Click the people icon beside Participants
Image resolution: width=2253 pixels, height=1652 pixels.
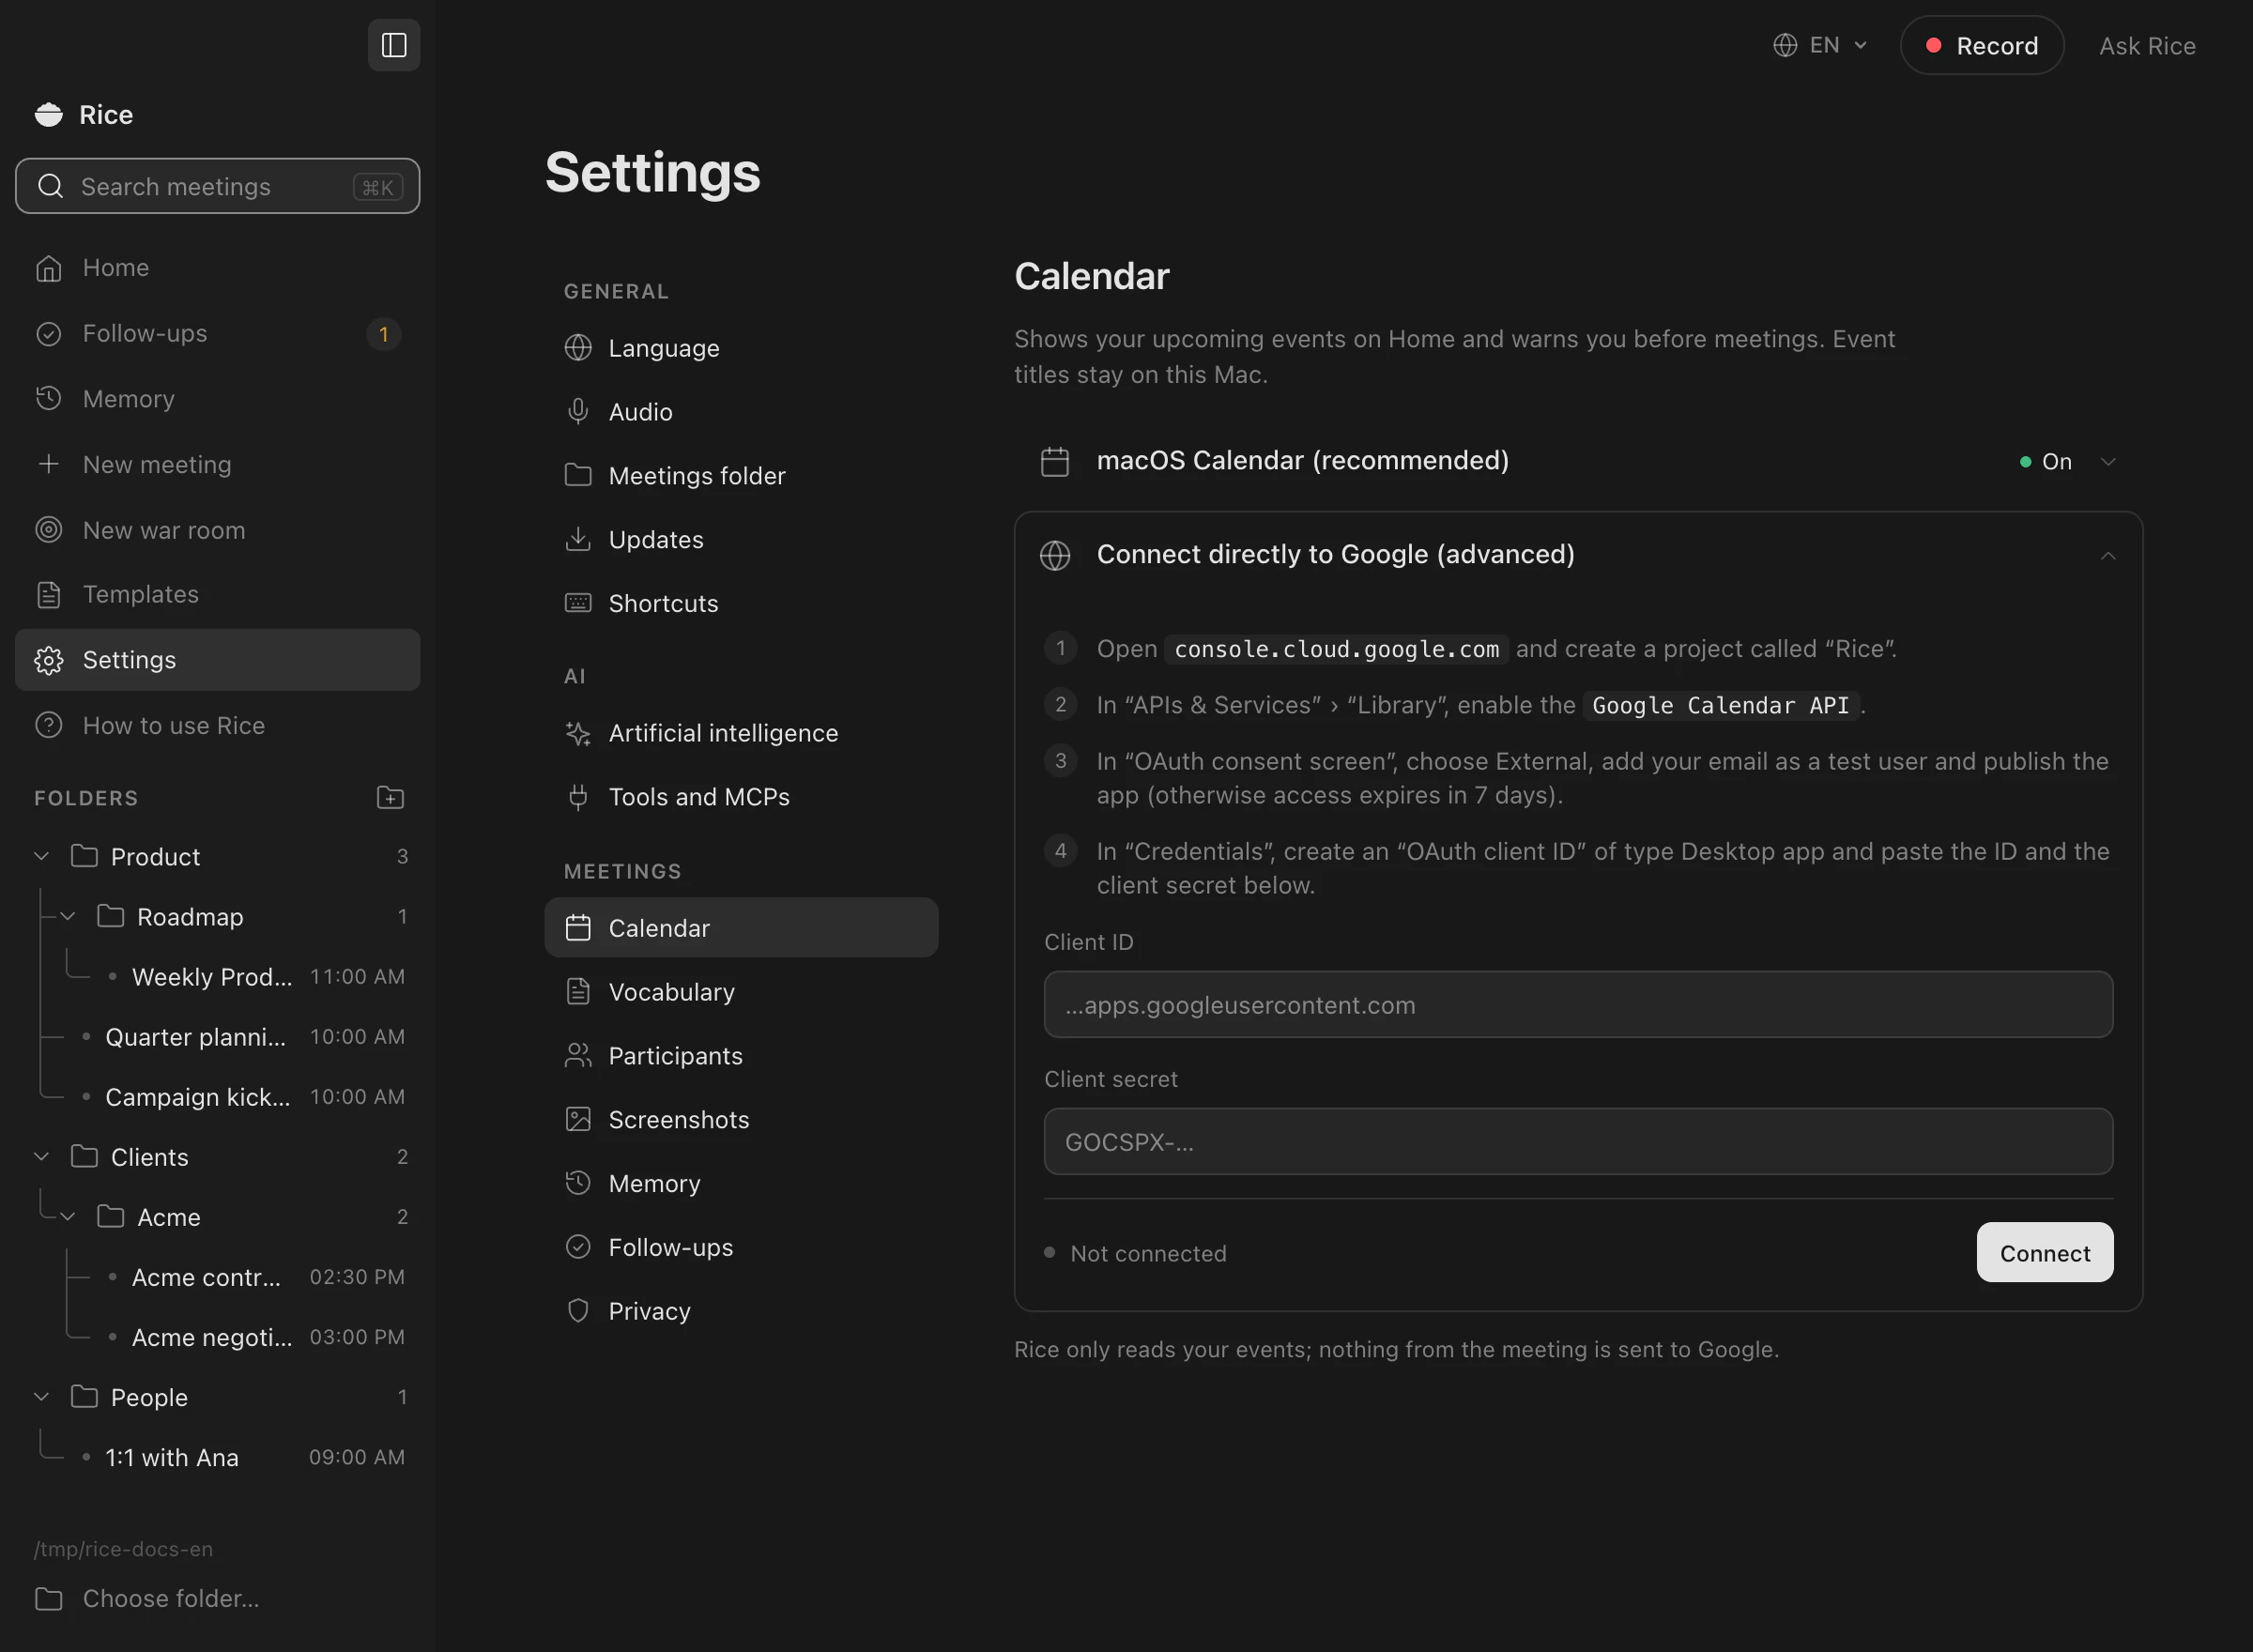tap(578, 1055)
